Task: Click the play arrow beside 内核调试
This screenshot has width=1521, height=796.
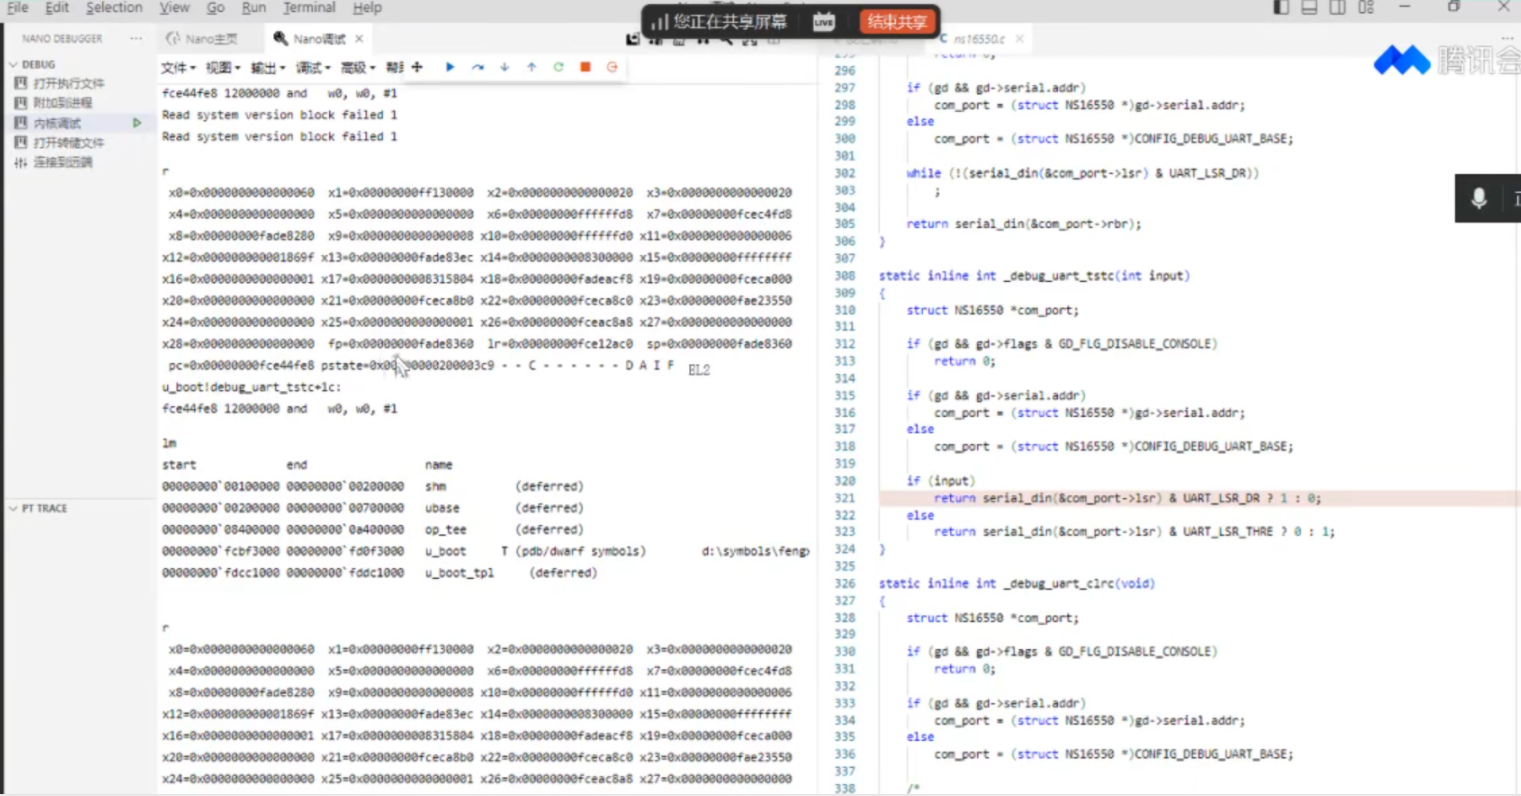Action: (x=137, y=123)
